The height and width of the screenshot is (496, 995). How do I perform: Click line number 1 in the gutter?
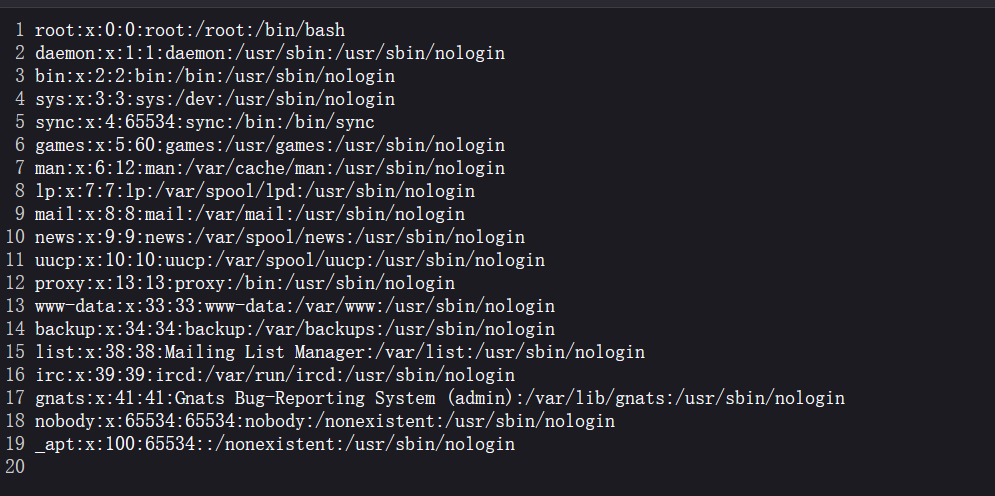click(x=19, y=30)
